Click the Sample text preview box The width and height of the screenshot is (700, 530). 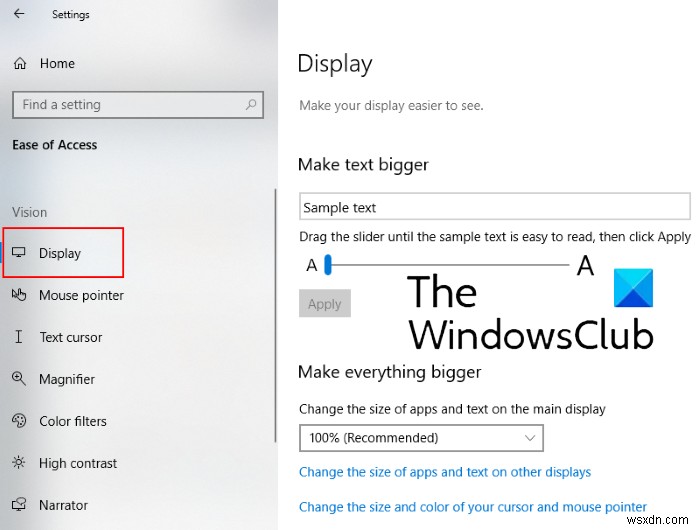495,206
